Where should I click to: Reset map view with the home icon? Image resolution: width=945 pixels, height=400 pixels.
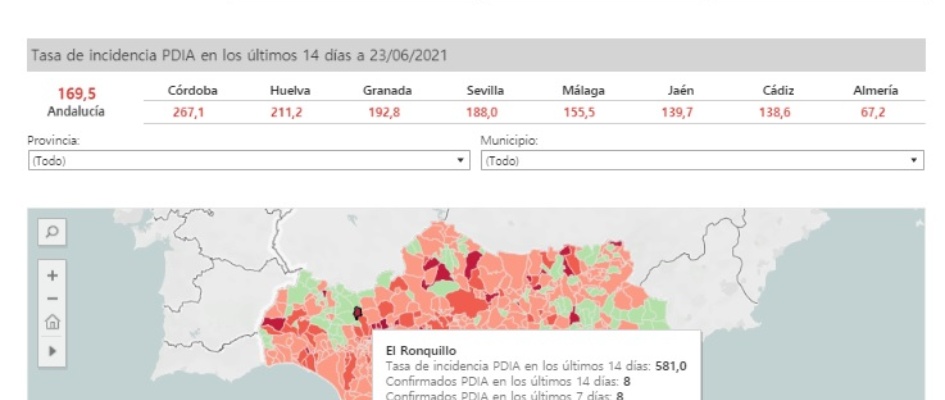coord(53,321)
